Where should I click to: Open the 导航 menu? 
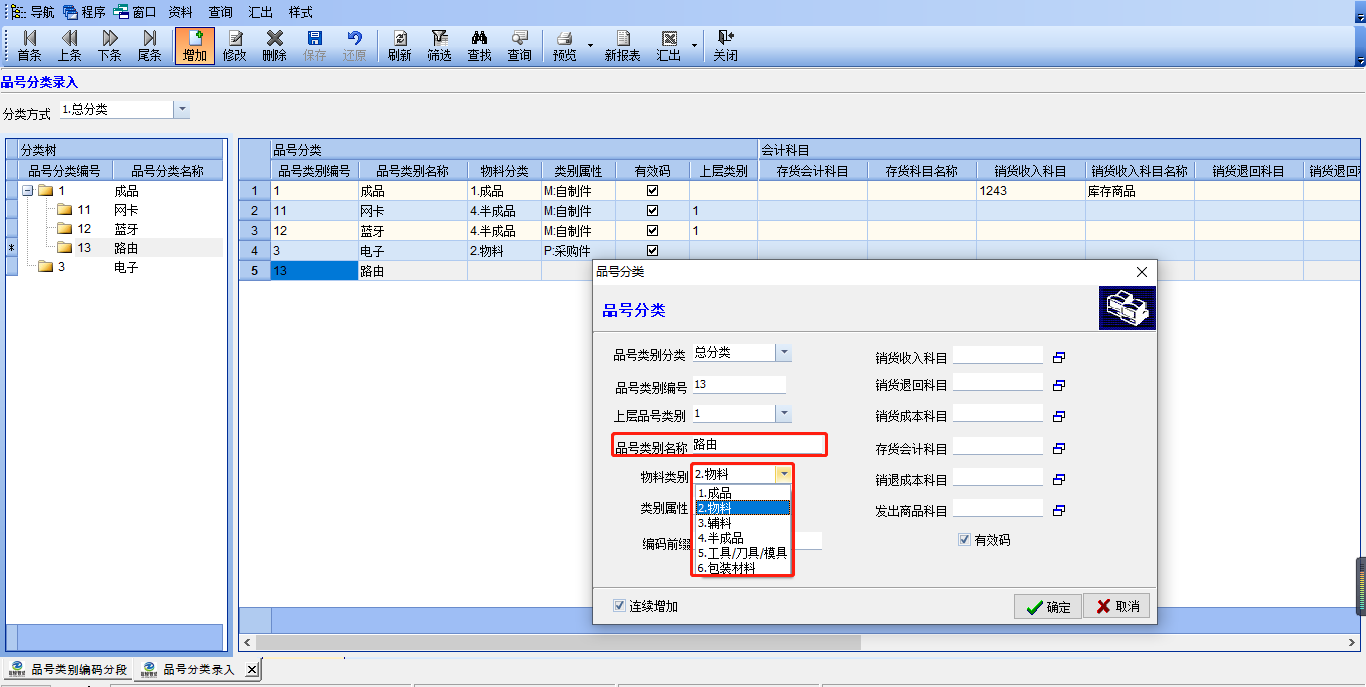[x=33, y=12]
